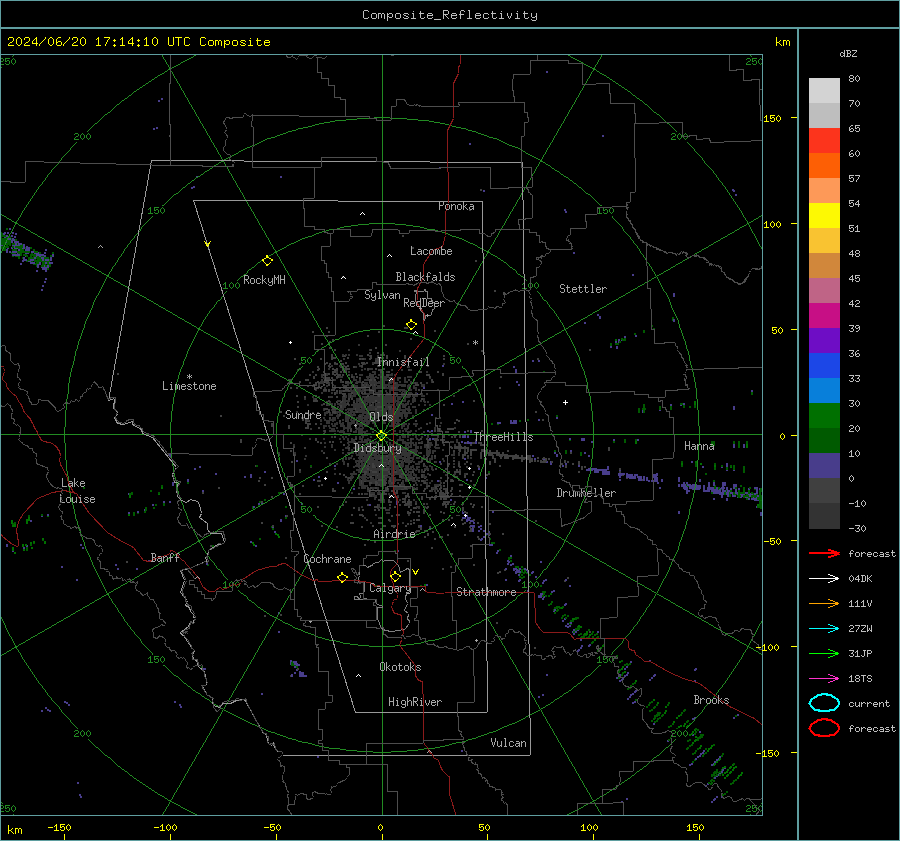Screen dimensions: 900x841
Task: Click the Okotoks label
Action: [400, 667]
